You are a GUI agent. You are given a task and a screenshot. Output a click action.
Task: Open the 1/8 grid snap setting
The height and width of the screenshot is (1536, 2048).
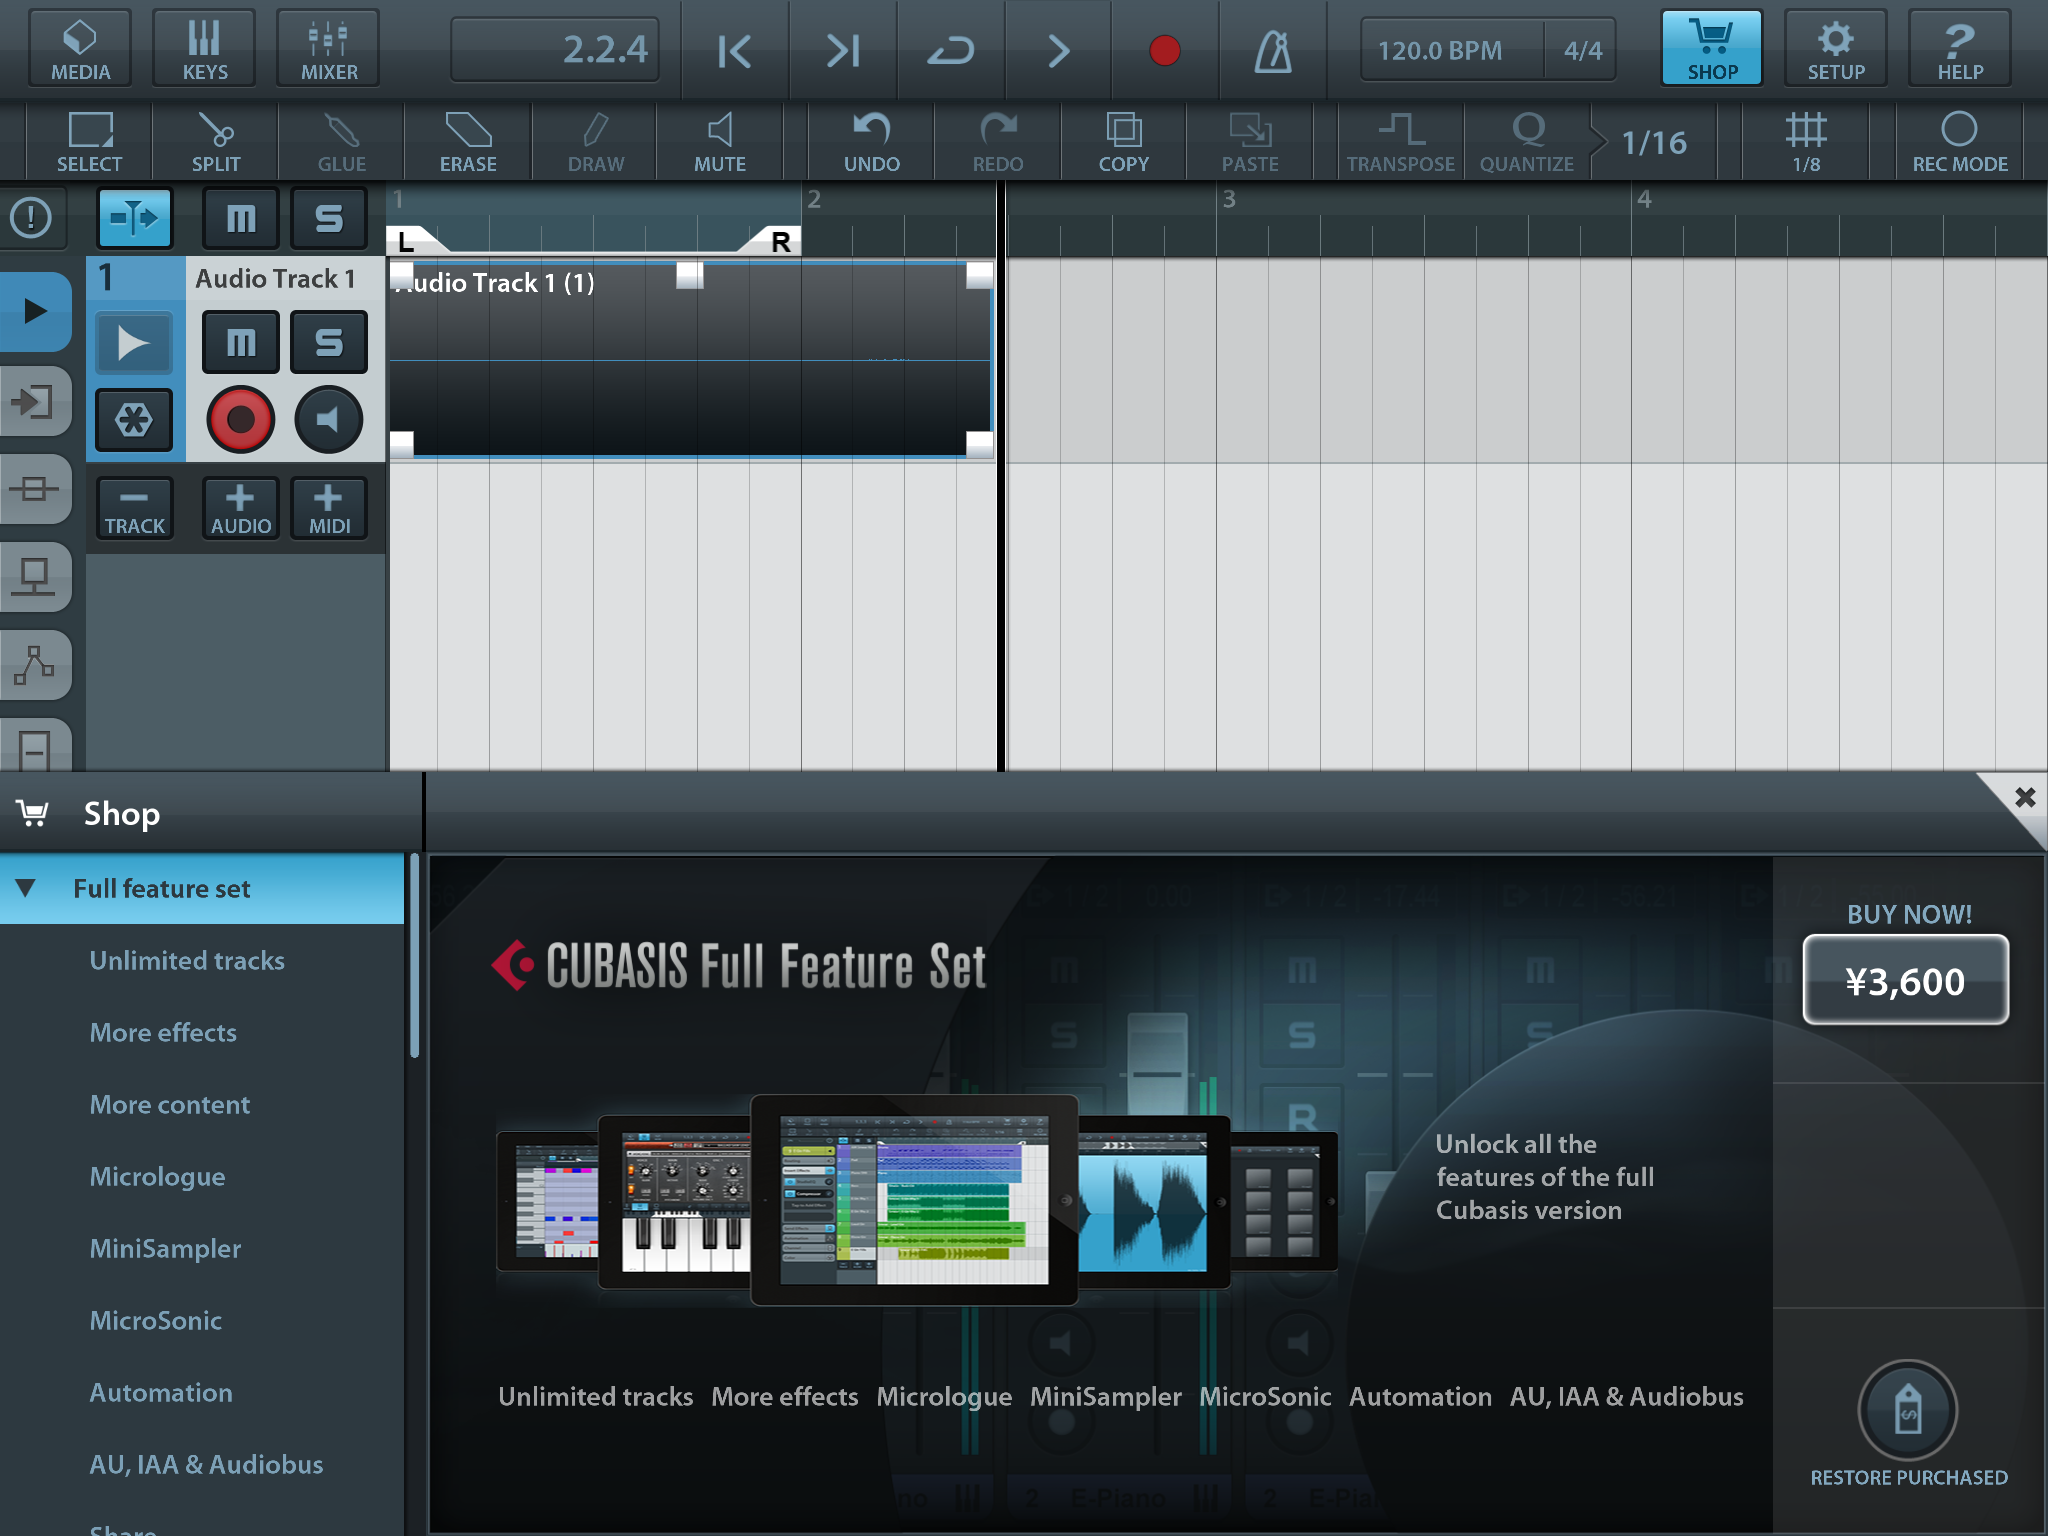coord(1806,142)
